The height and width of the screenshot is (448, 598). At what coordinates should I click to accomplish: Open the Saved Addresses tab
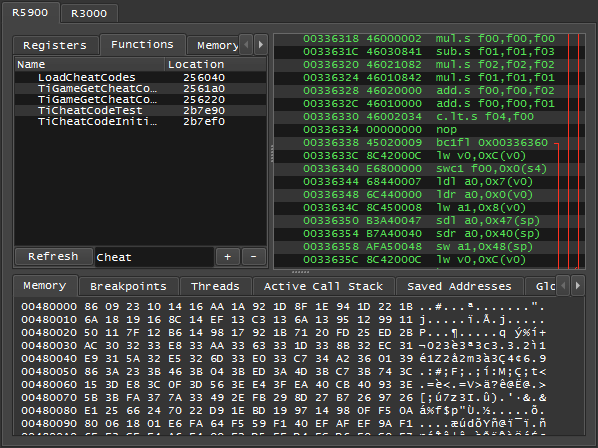pos(459,286)
